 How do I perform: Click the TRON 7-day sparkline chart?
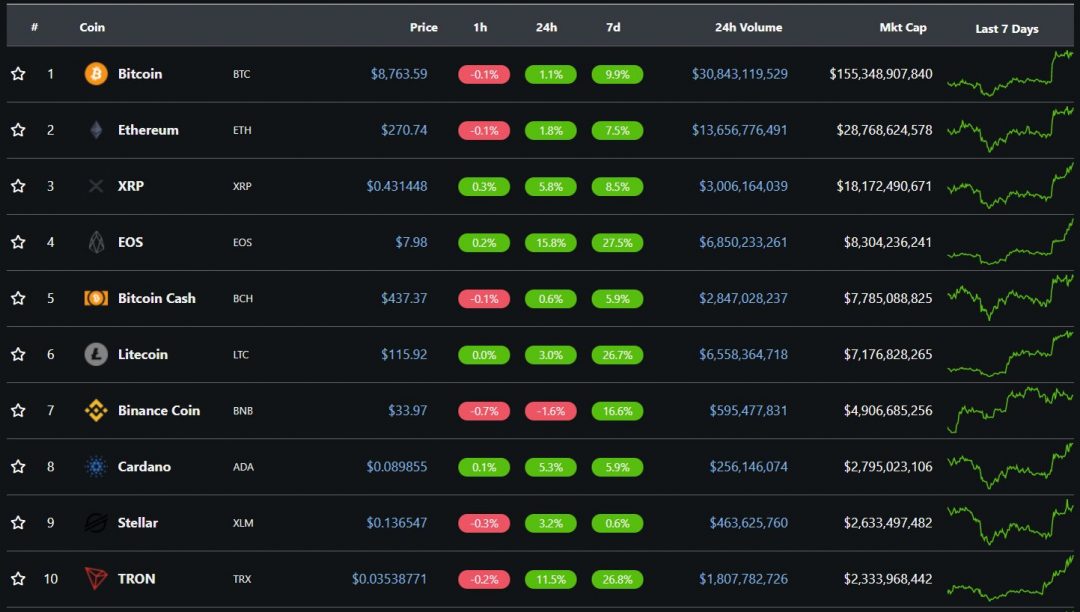1010,577
